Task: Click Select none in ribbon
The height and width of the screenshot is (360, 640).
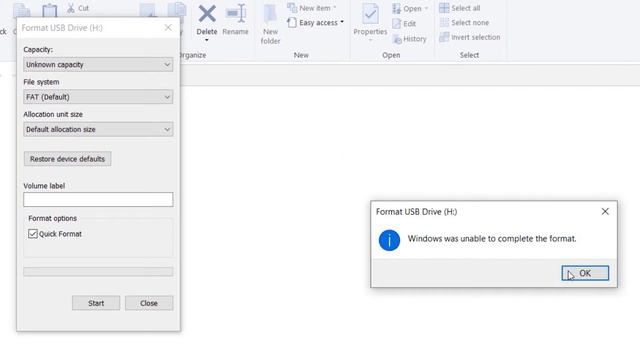Action: tap(464, 22)
